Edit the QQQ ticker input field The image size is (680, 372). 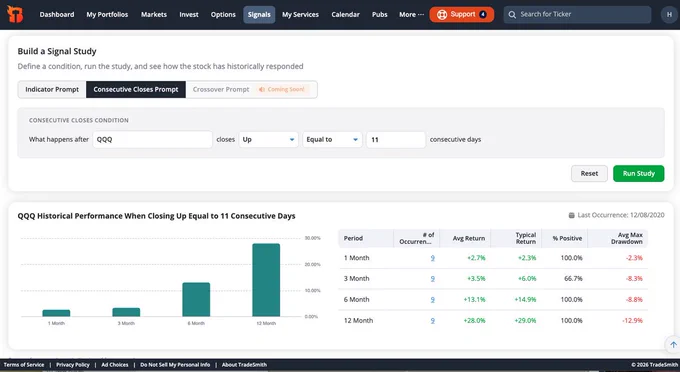pyautogui.click(x=152, y=139)
